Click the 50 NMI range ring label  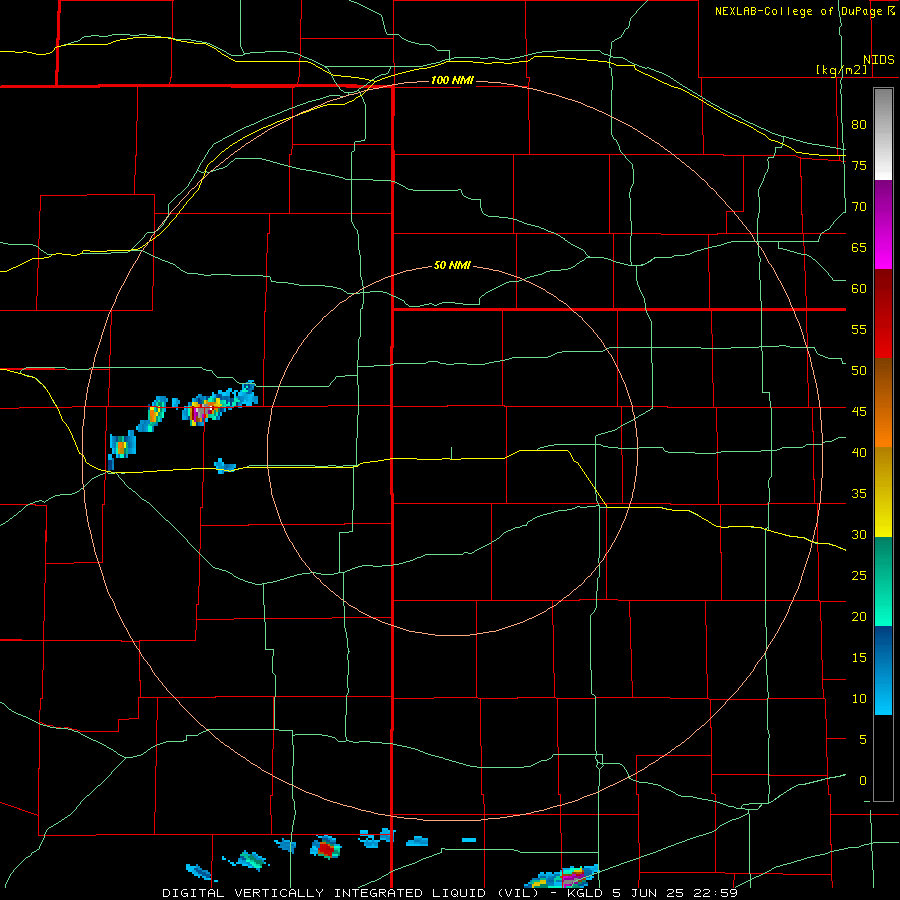click(x=452, y=265)
